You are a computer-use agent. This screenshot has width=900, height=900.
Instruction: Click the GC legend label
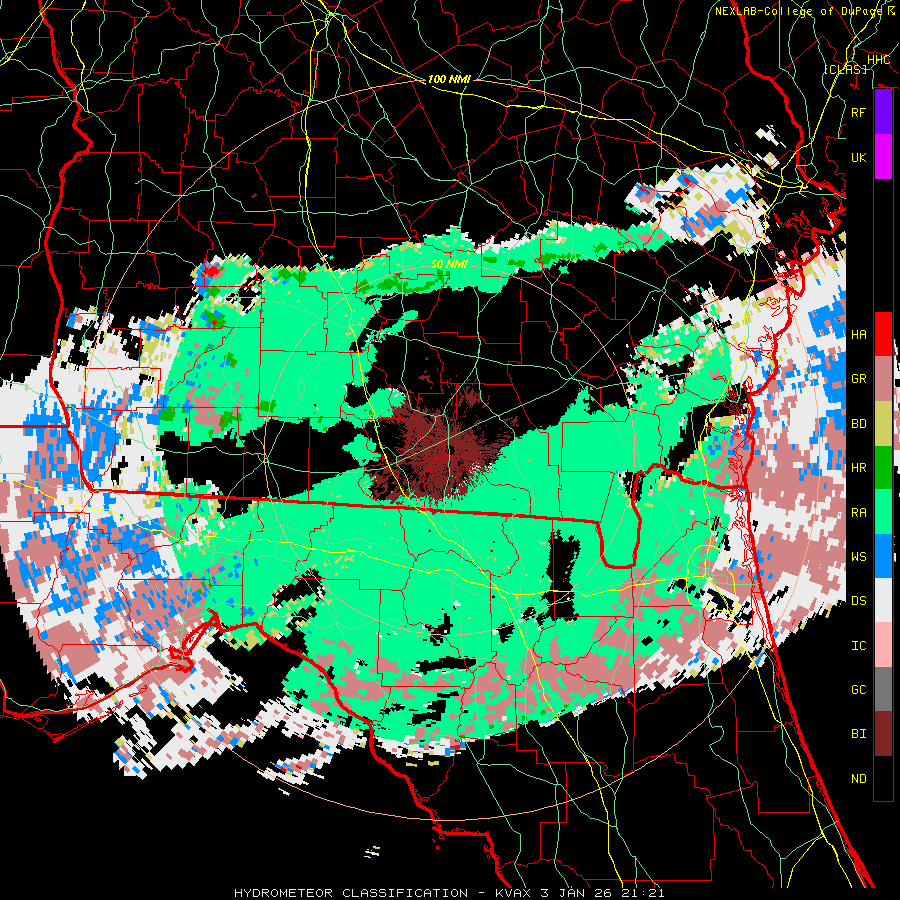[x=858, y=690]
